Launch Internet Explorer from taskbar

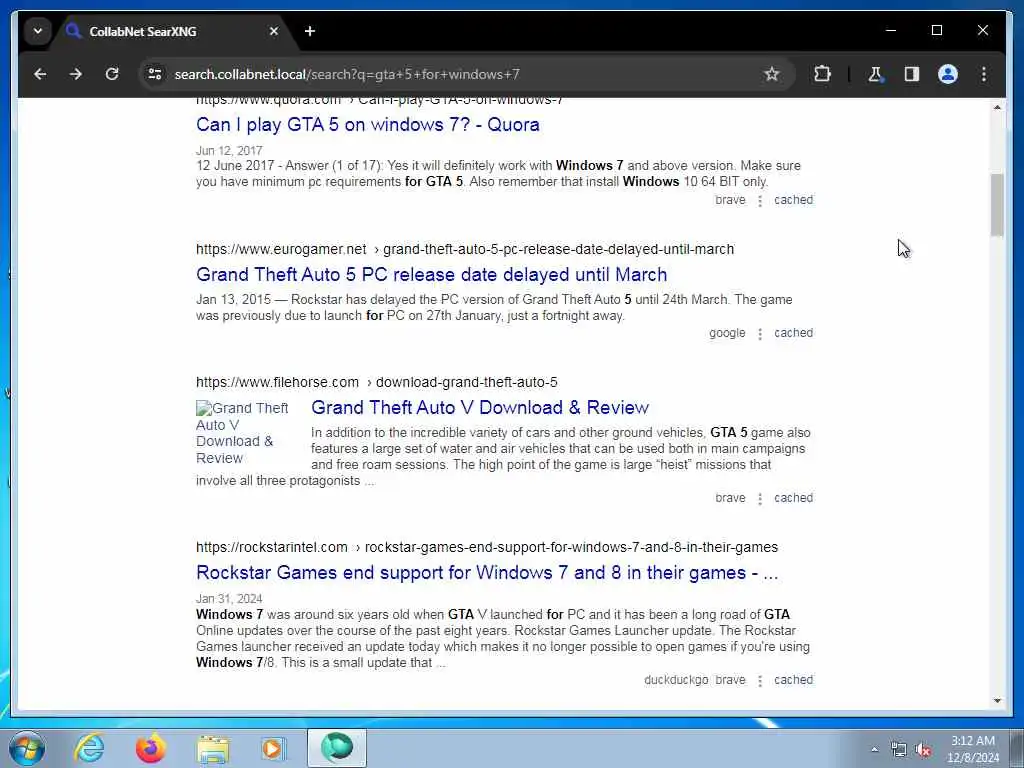click(89, 748)
